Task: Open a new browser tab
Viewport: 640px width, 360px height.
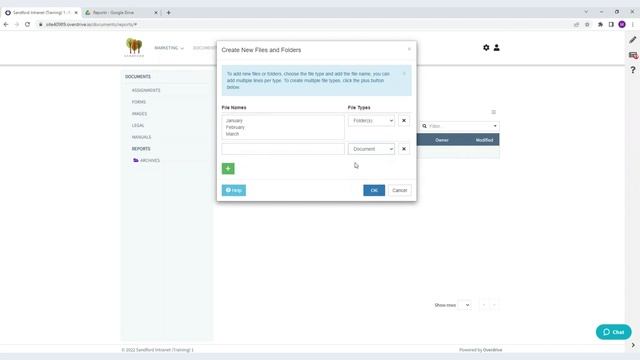Action: pyautogui.click(x=169, y=13)
